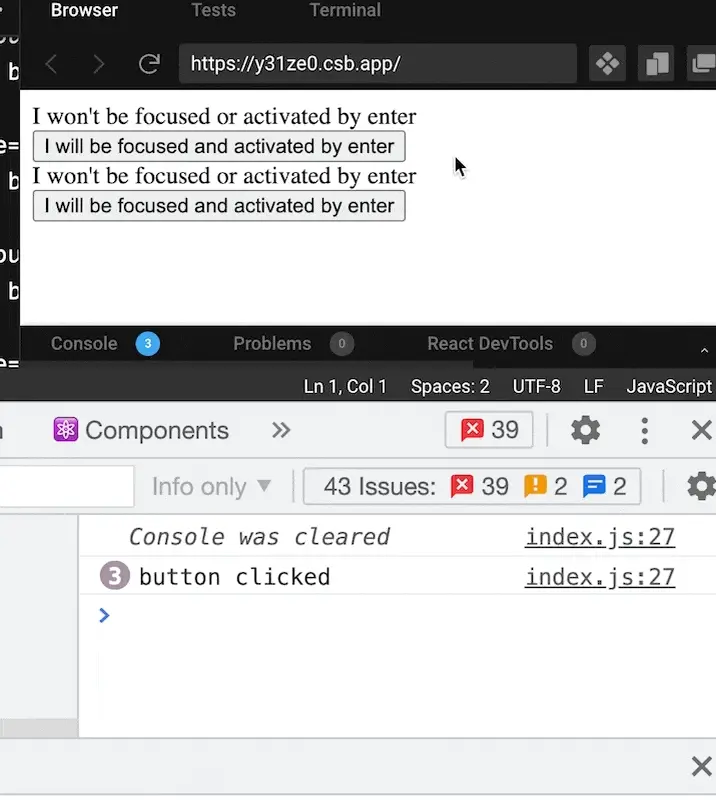Click the repeat-count 3 badge on 'button clicked'

click(114, 576)
